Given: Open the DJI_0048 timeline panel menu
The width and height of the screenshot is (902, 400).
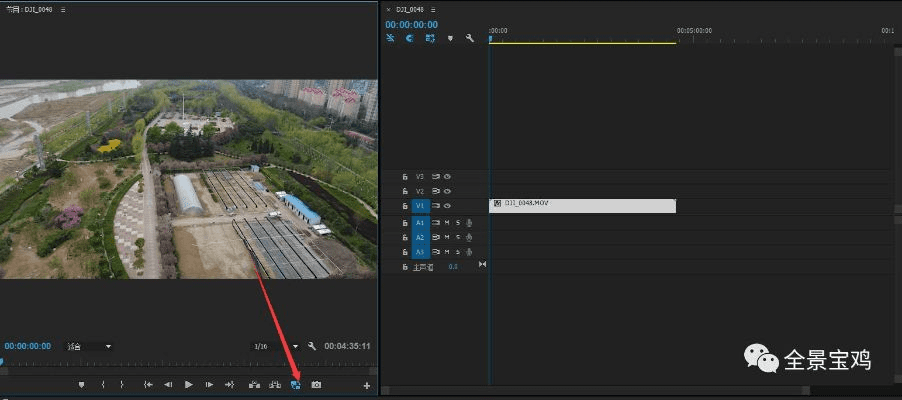Looking at the screenshot, I should [434, 10].
